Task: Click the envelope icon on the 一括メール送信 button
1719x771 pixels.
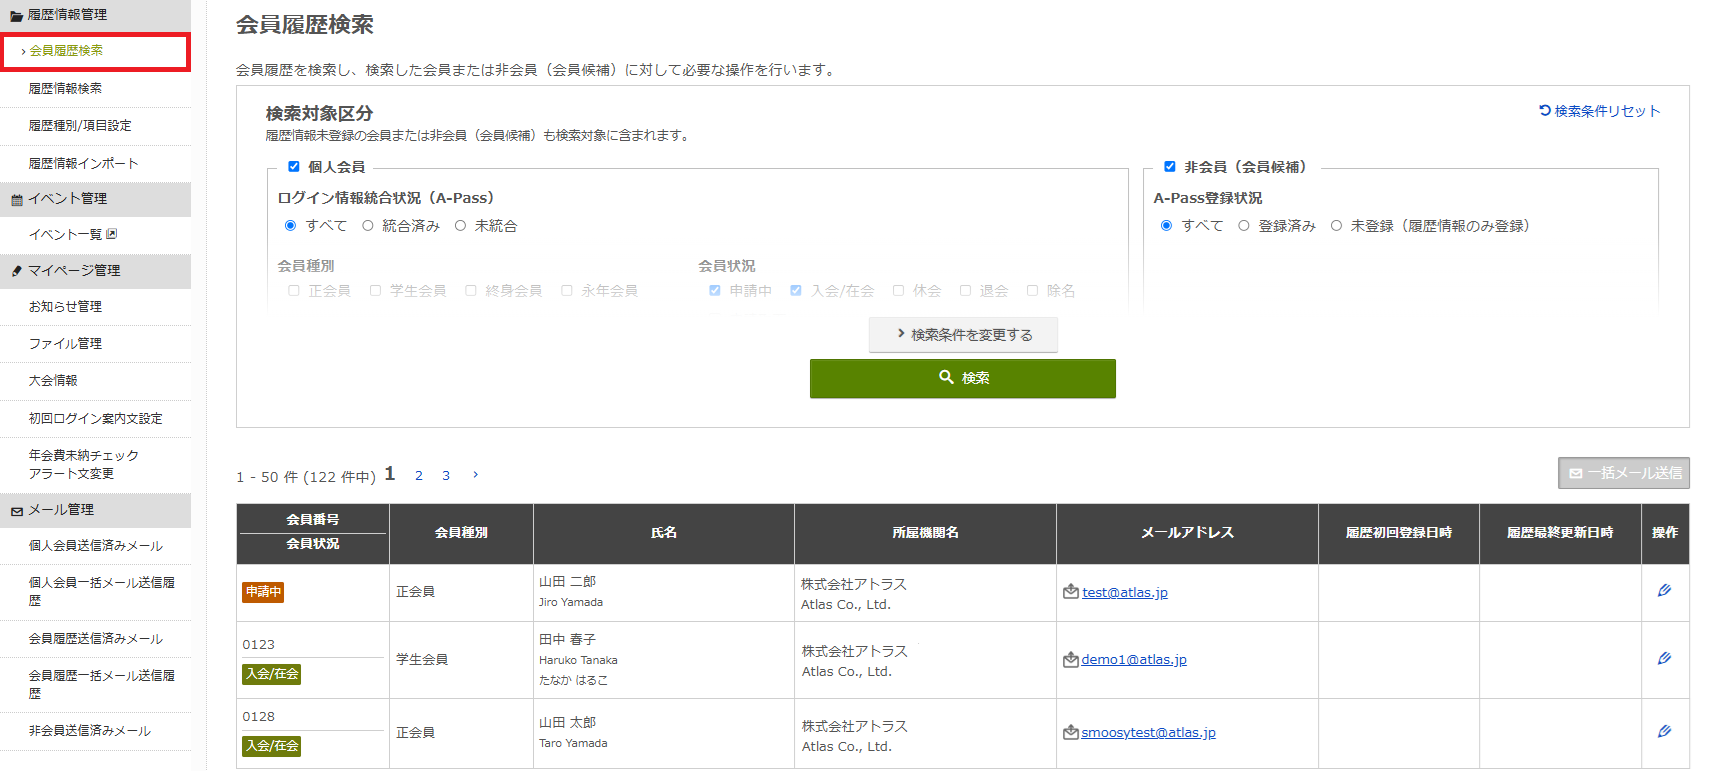Action: tap(1576, 474)
